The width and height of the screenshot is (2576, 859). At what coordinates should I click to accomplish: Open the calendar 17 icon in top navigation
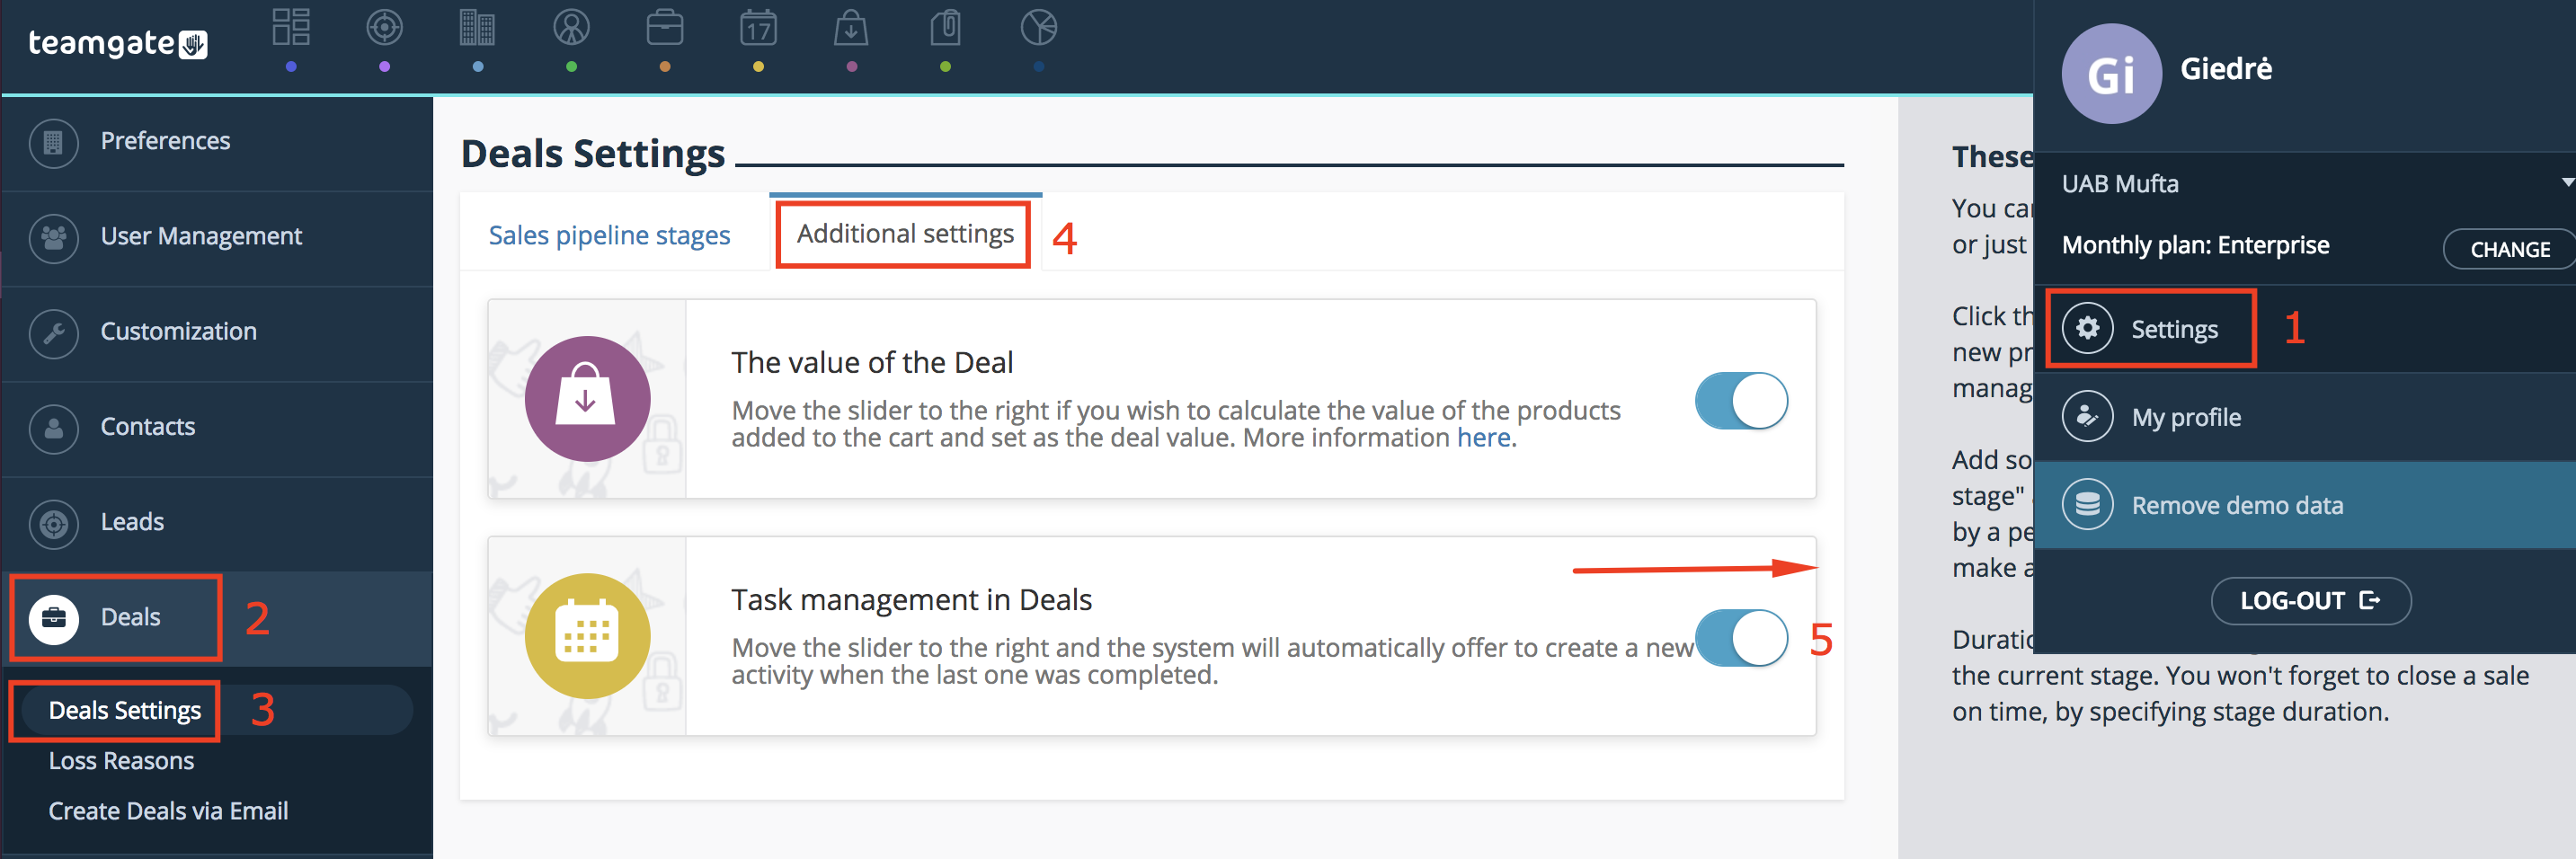pyautogui.click(x=758, y=27)
